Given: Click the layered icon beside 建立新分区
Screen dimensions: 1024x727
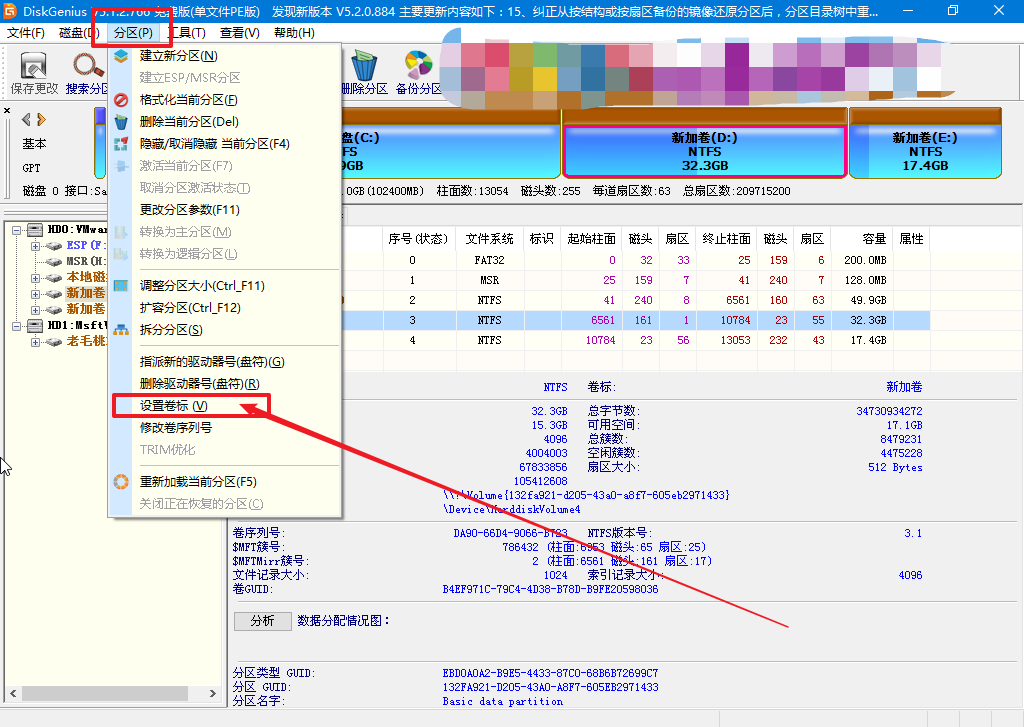Looking at the screenshot, I should [121, 56].
